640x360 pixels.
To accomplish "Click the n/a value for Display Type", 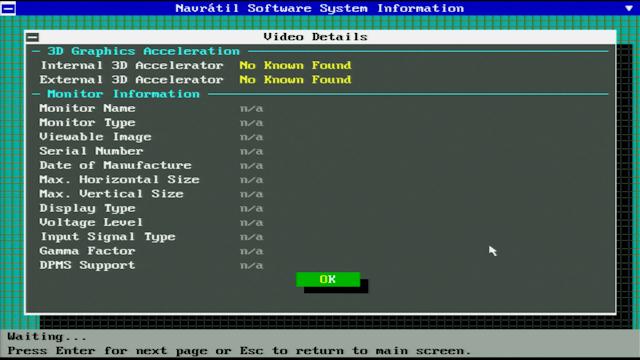I will pyautogui.click(x=251, y=209).
